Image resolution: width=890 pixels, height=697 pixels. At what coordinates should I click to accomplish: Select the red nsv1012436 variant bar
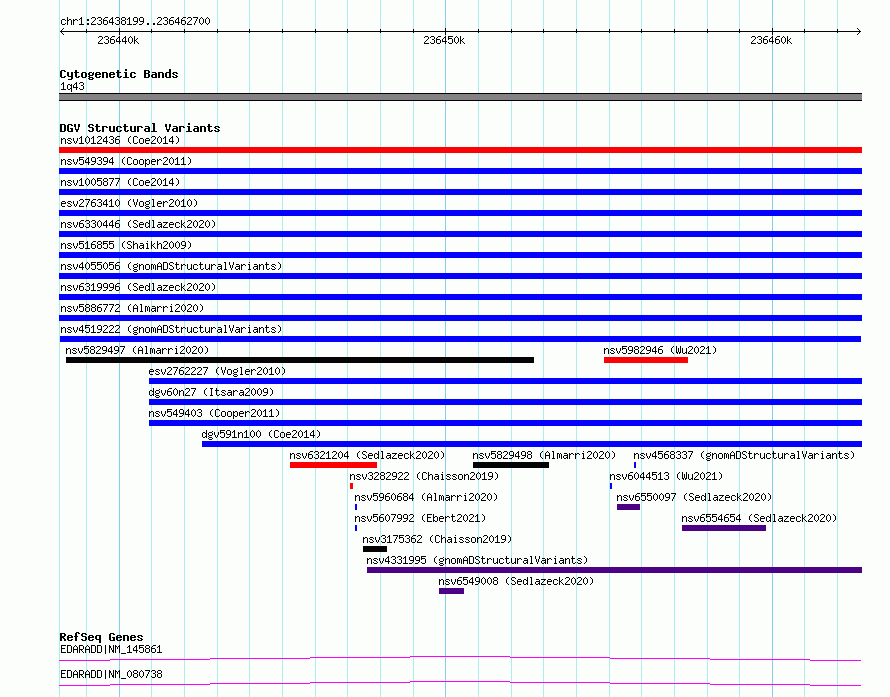[x=460, y=150]
